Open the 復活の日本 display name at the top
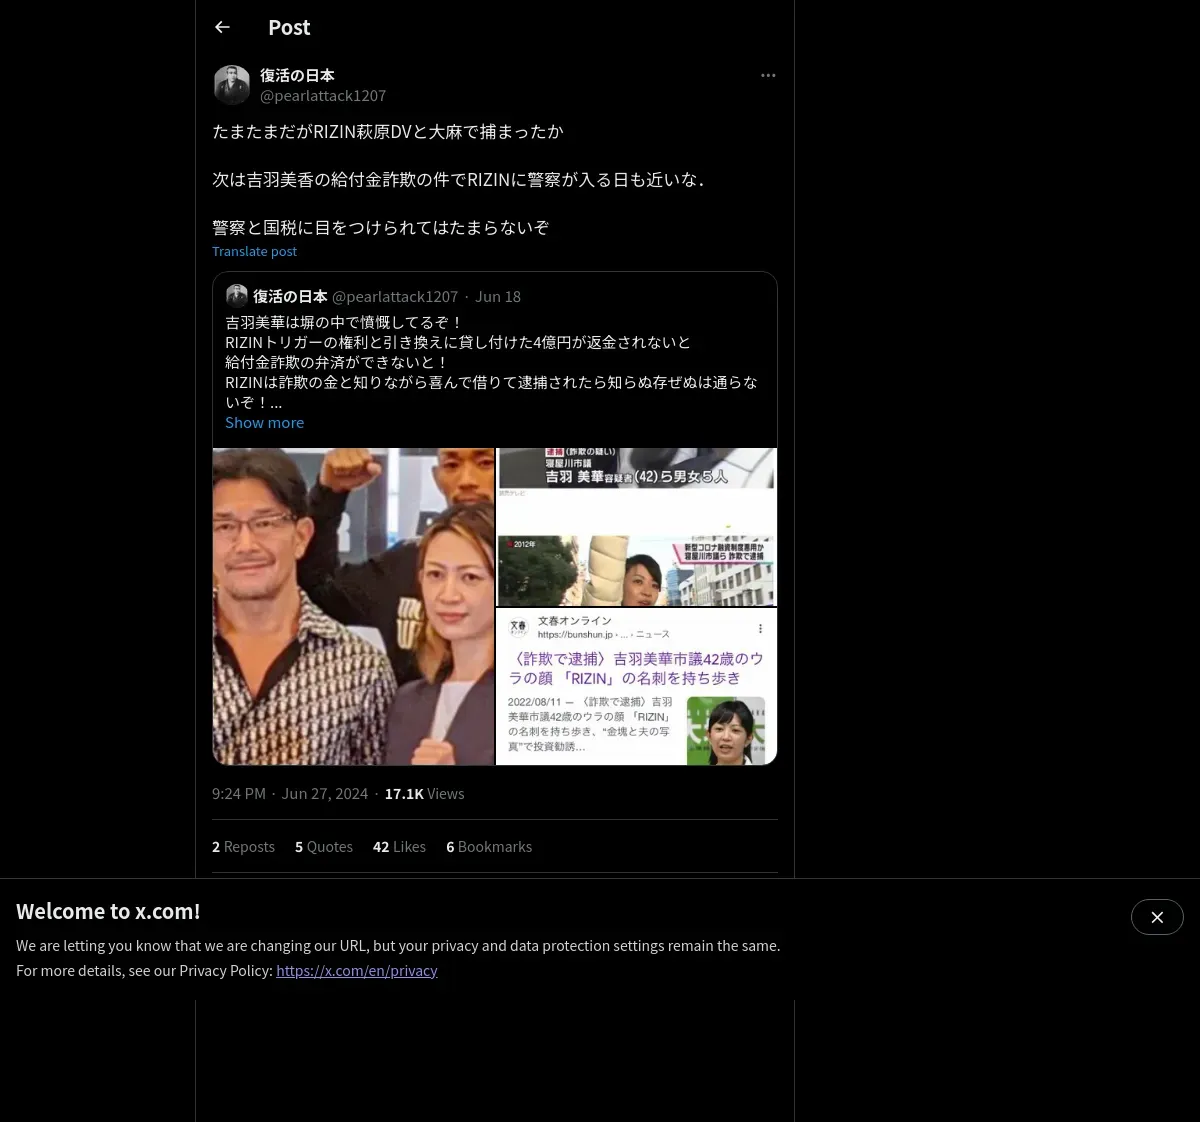This screenshot has height=1122, width=1200. coord(297,75)
